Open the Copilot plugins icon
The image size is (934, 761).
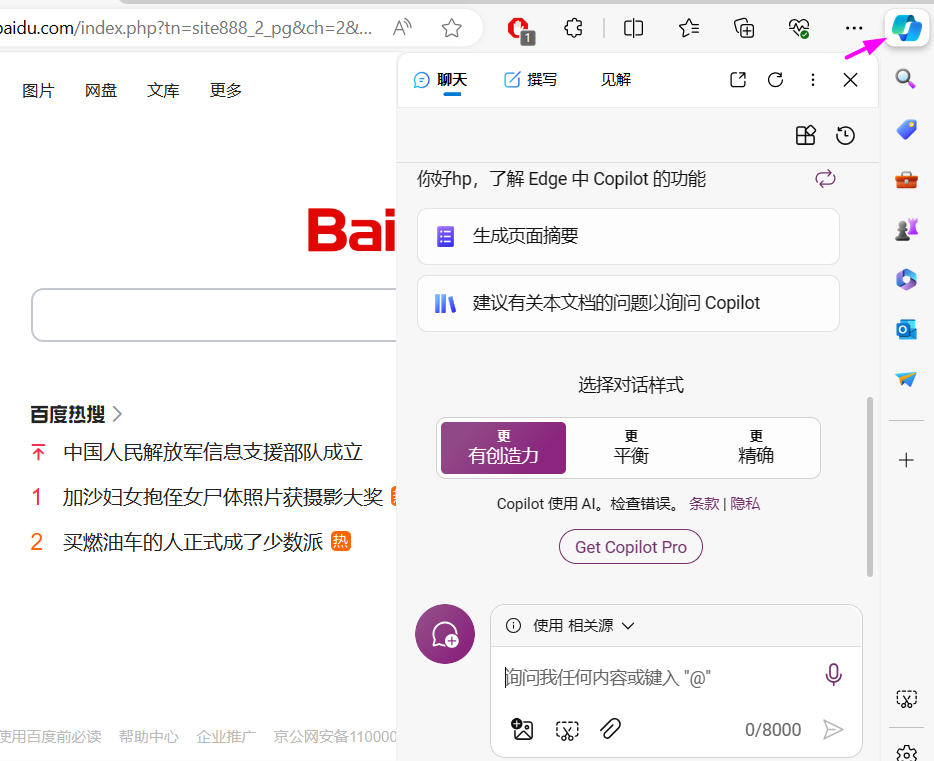pyautogui.click(x=805, y=135)
